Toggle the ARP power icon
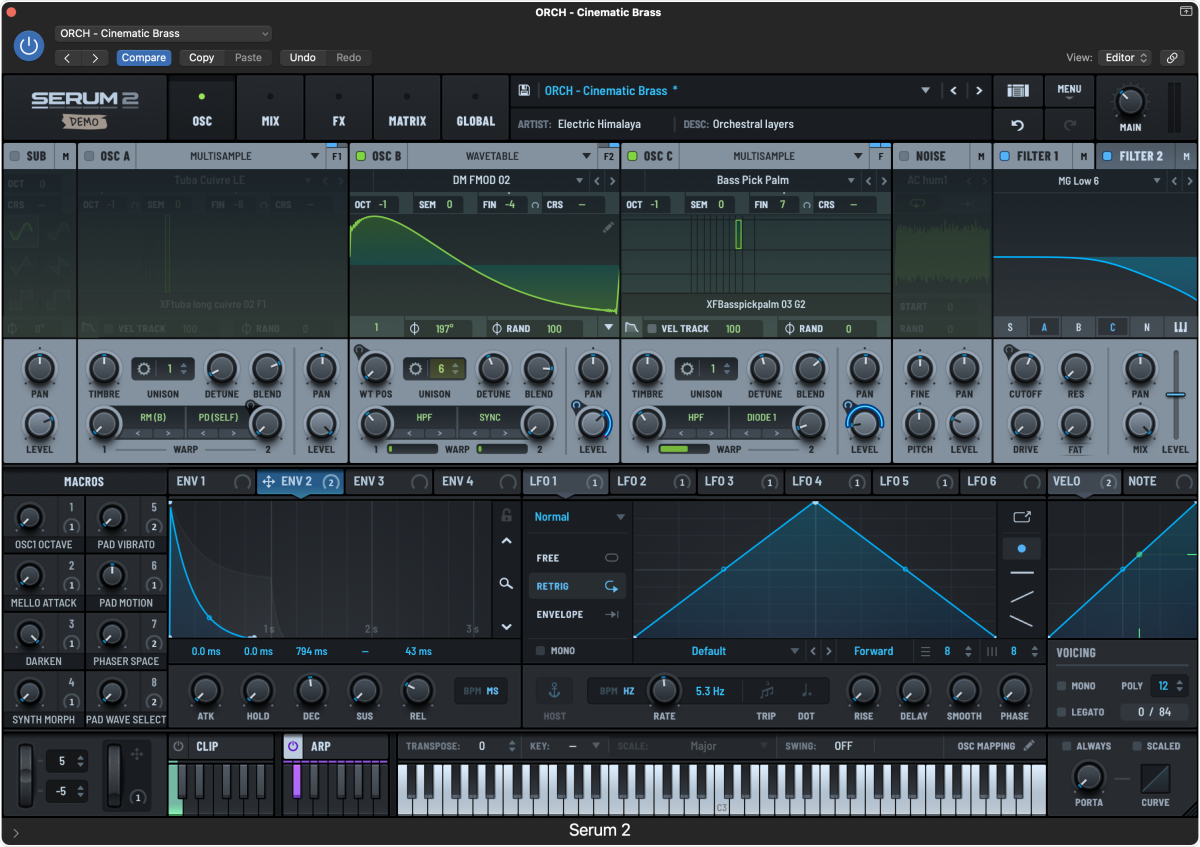The width and height of the screenshot is (1200, 847). (293, 746)
